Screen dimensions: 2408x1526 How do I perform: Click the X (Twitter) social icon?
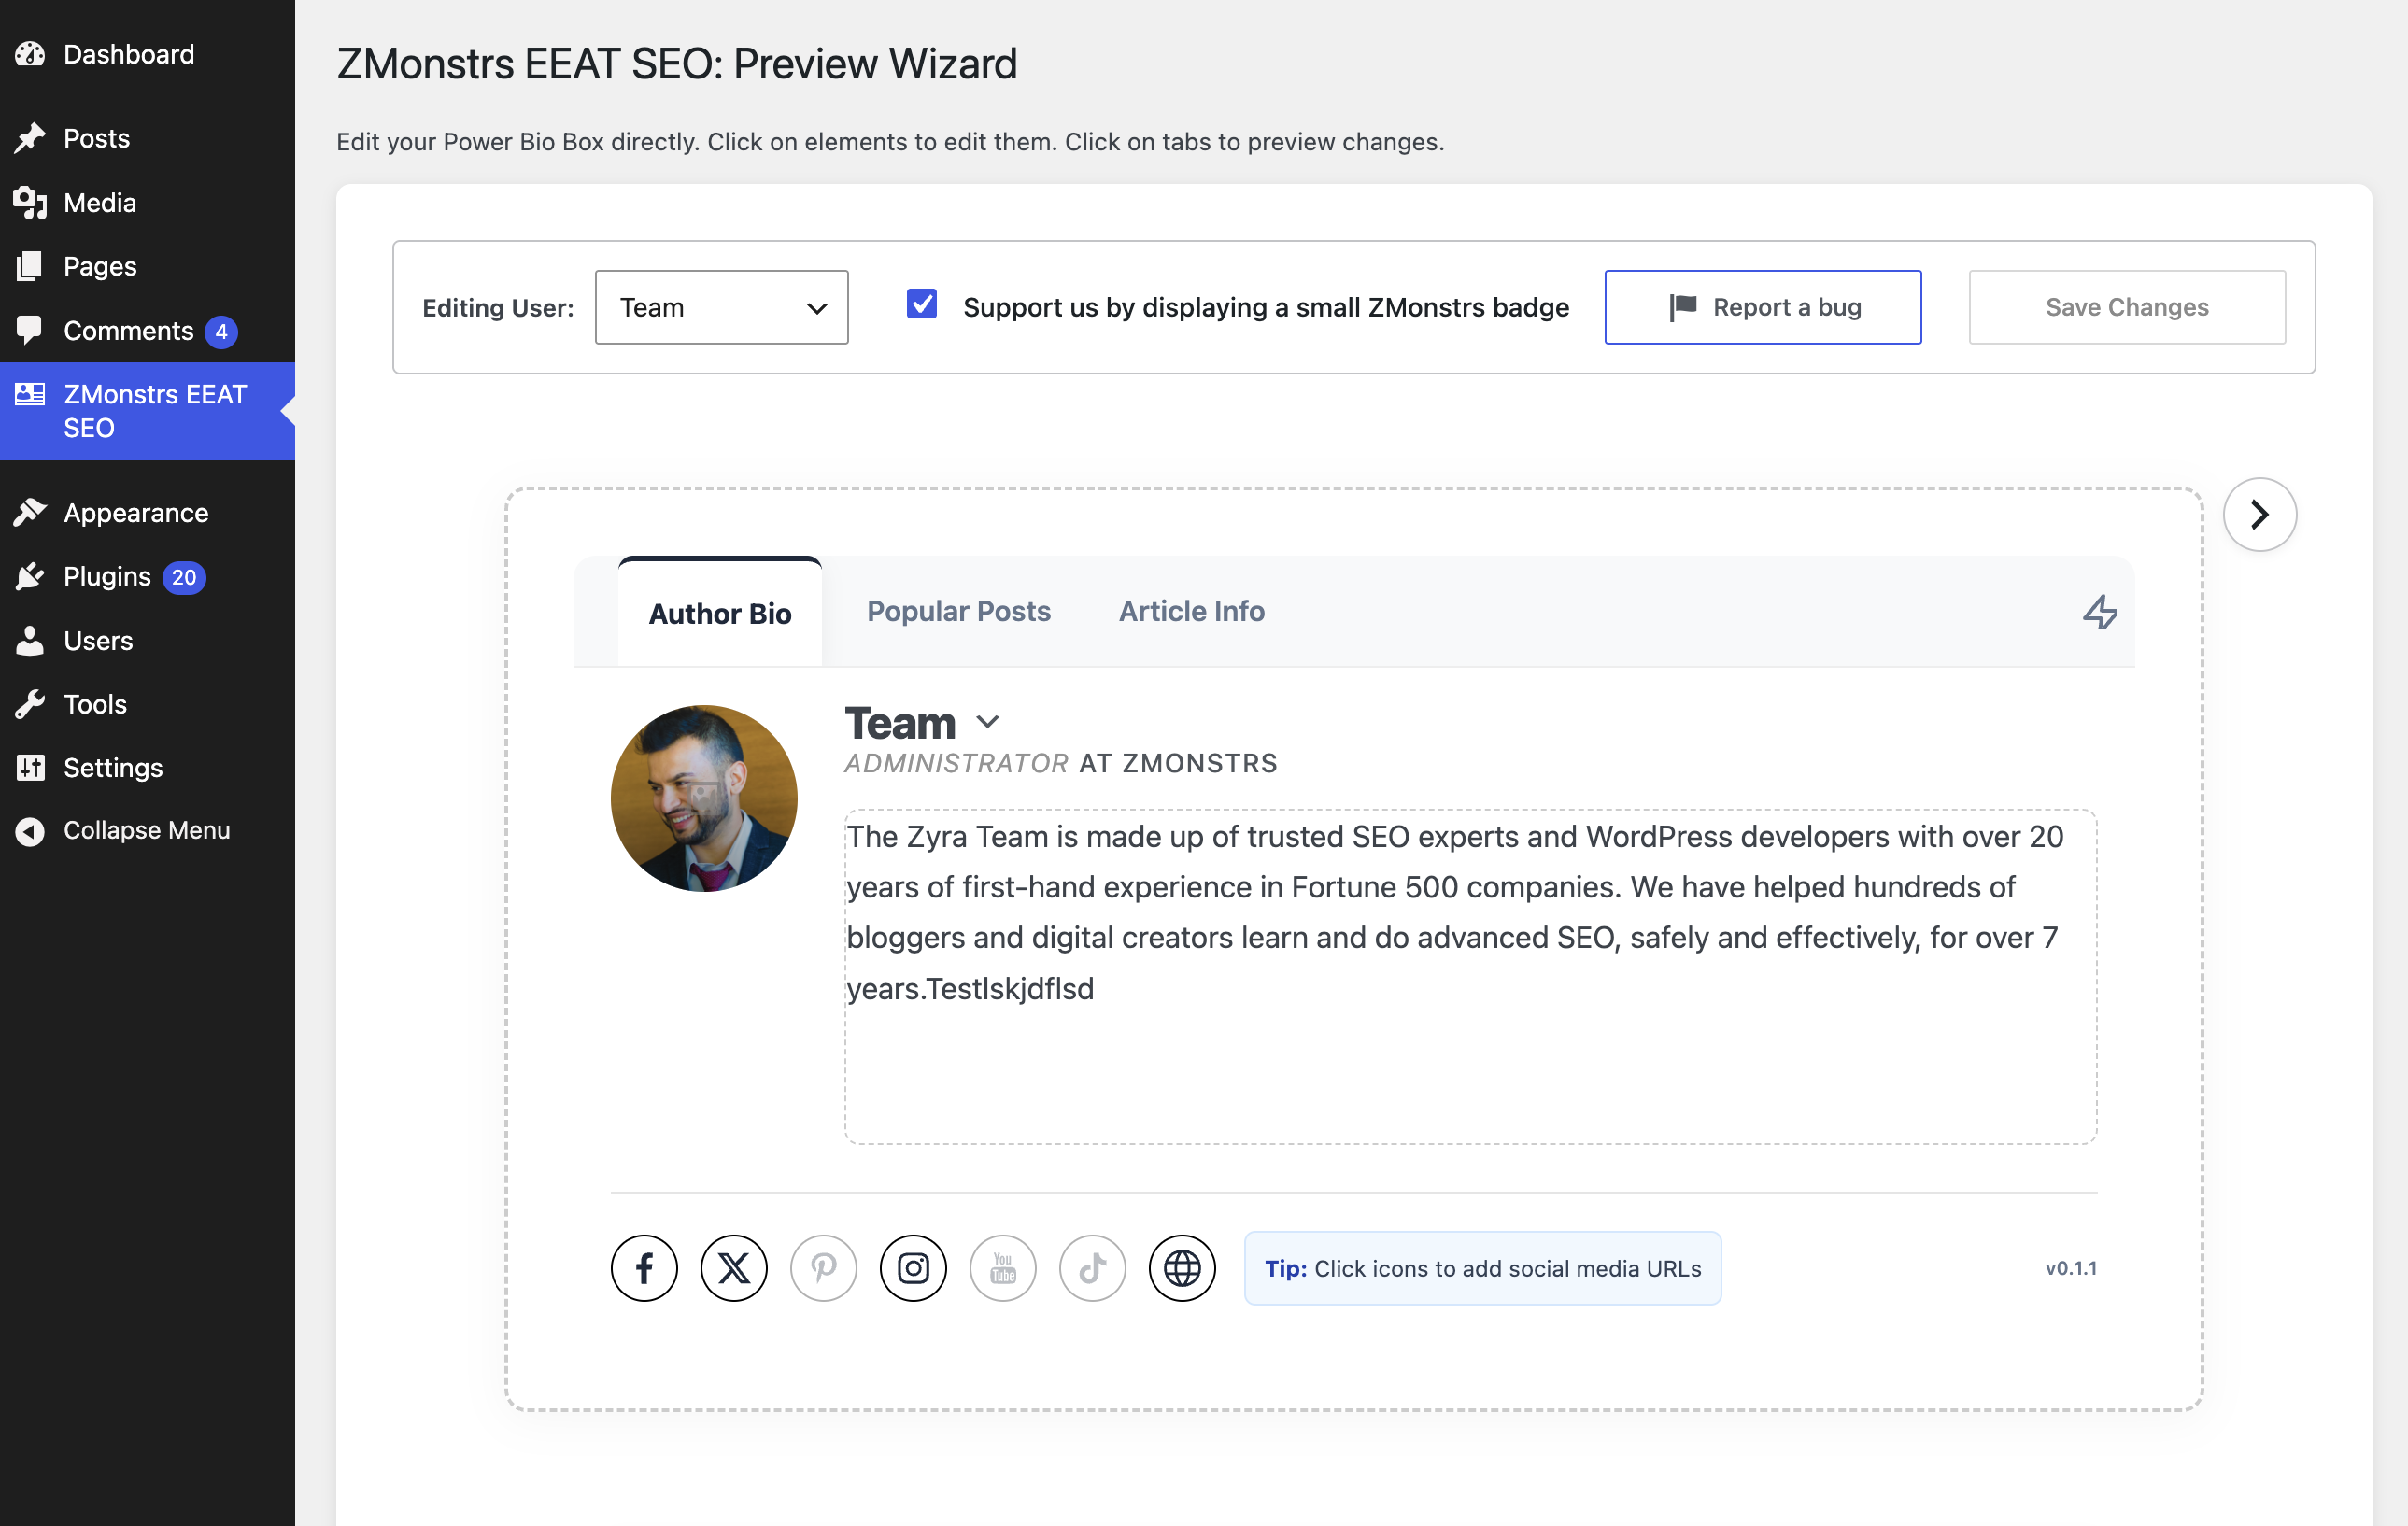[x=734, y=1268]
